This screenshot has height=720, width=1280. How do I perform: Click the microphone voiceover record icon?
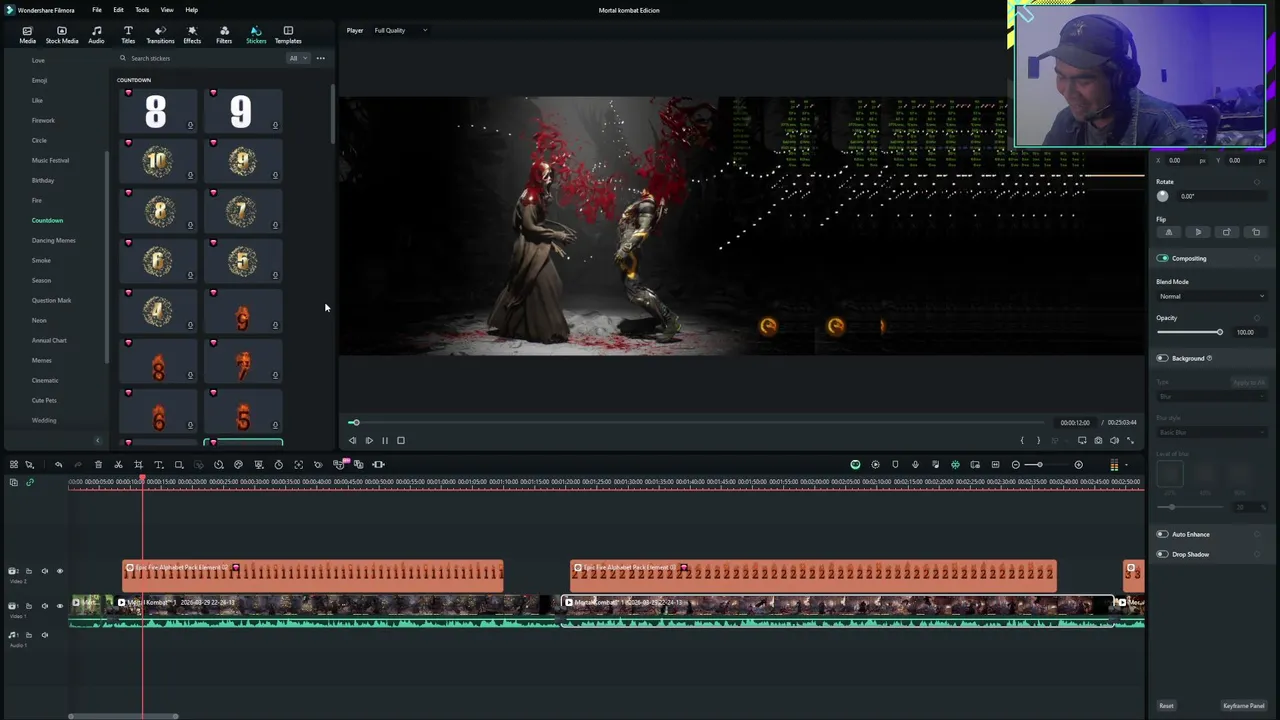point(915,465)
